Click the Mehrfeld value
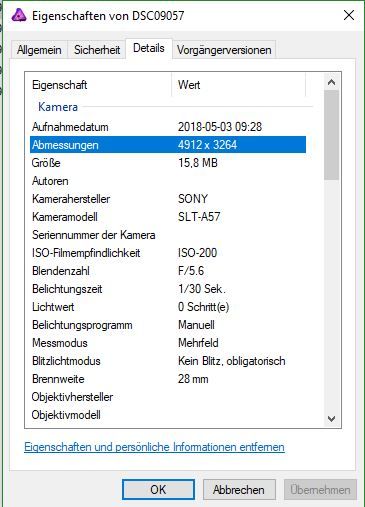Screen dimensions: 365x507 tap(198, 343)
